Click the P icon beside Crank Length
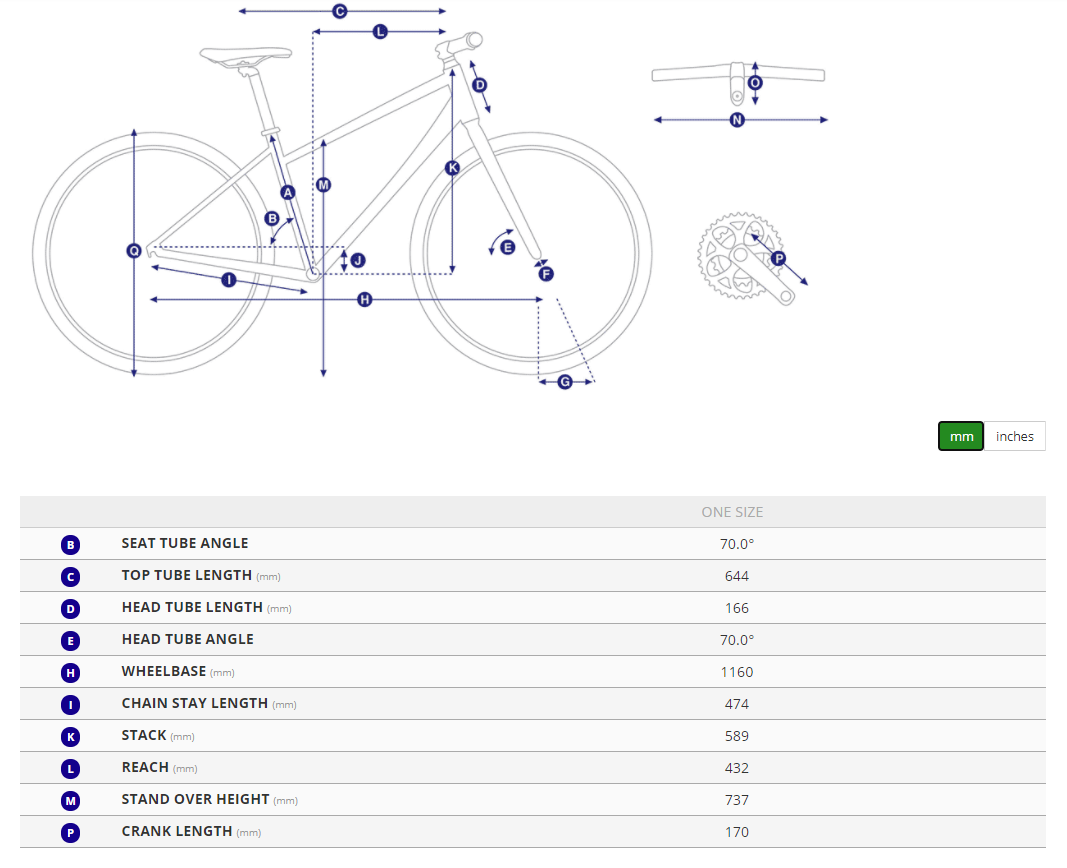 click(x=70, y=832)
